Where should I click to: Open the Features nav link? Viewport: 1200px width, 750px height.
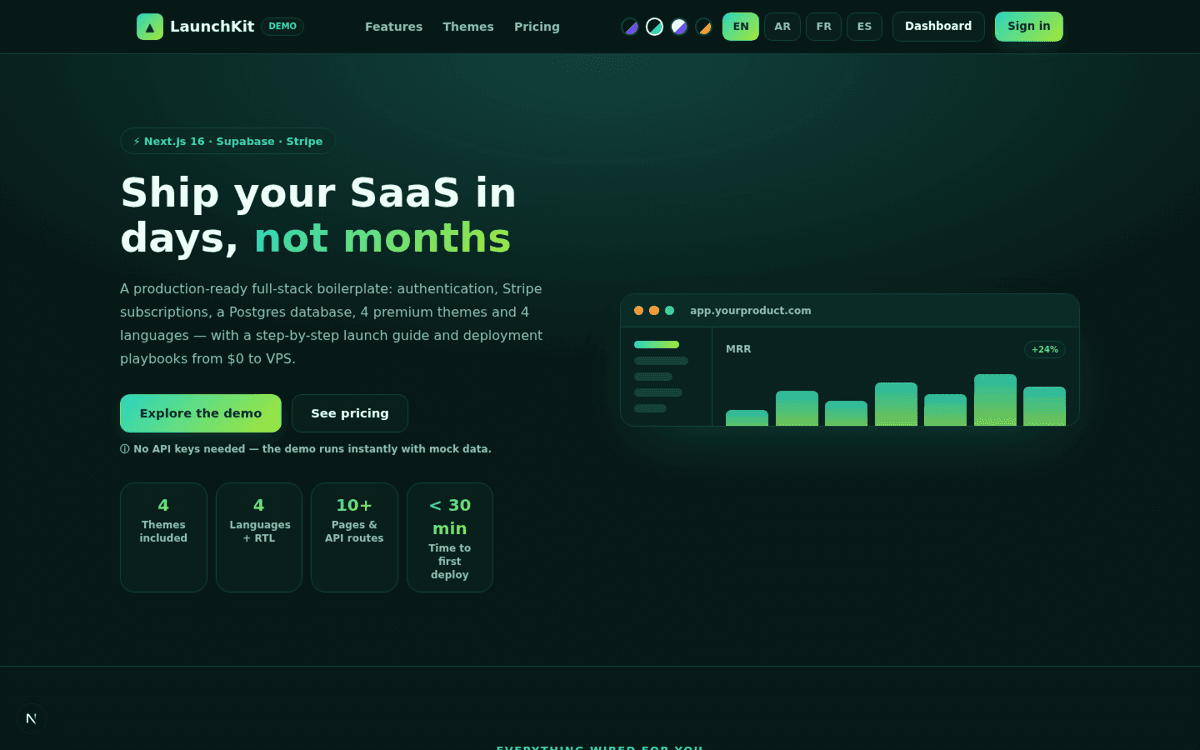[394, 27]
